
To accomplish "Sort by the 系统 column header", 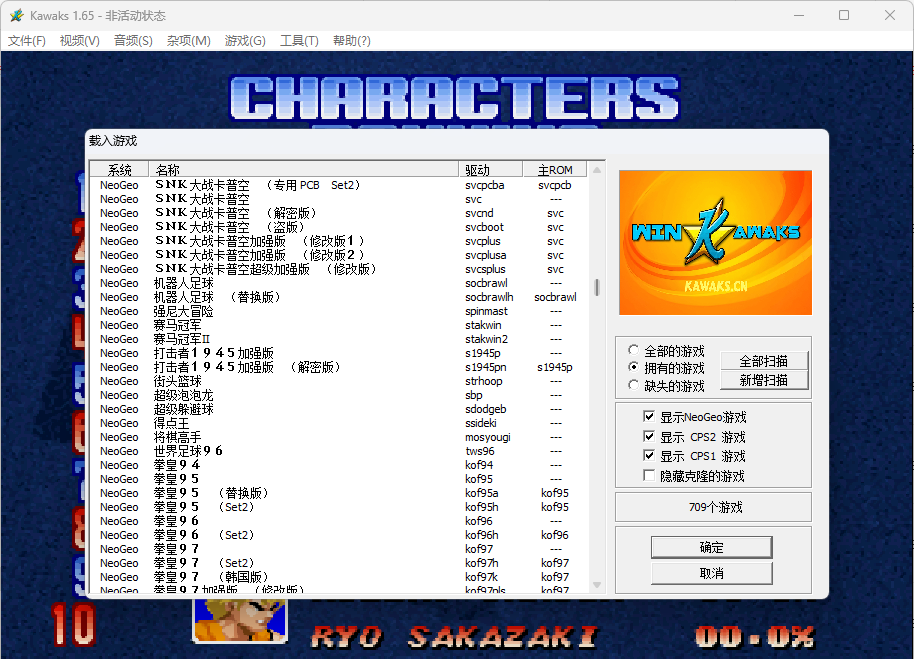I will point(119,170).
